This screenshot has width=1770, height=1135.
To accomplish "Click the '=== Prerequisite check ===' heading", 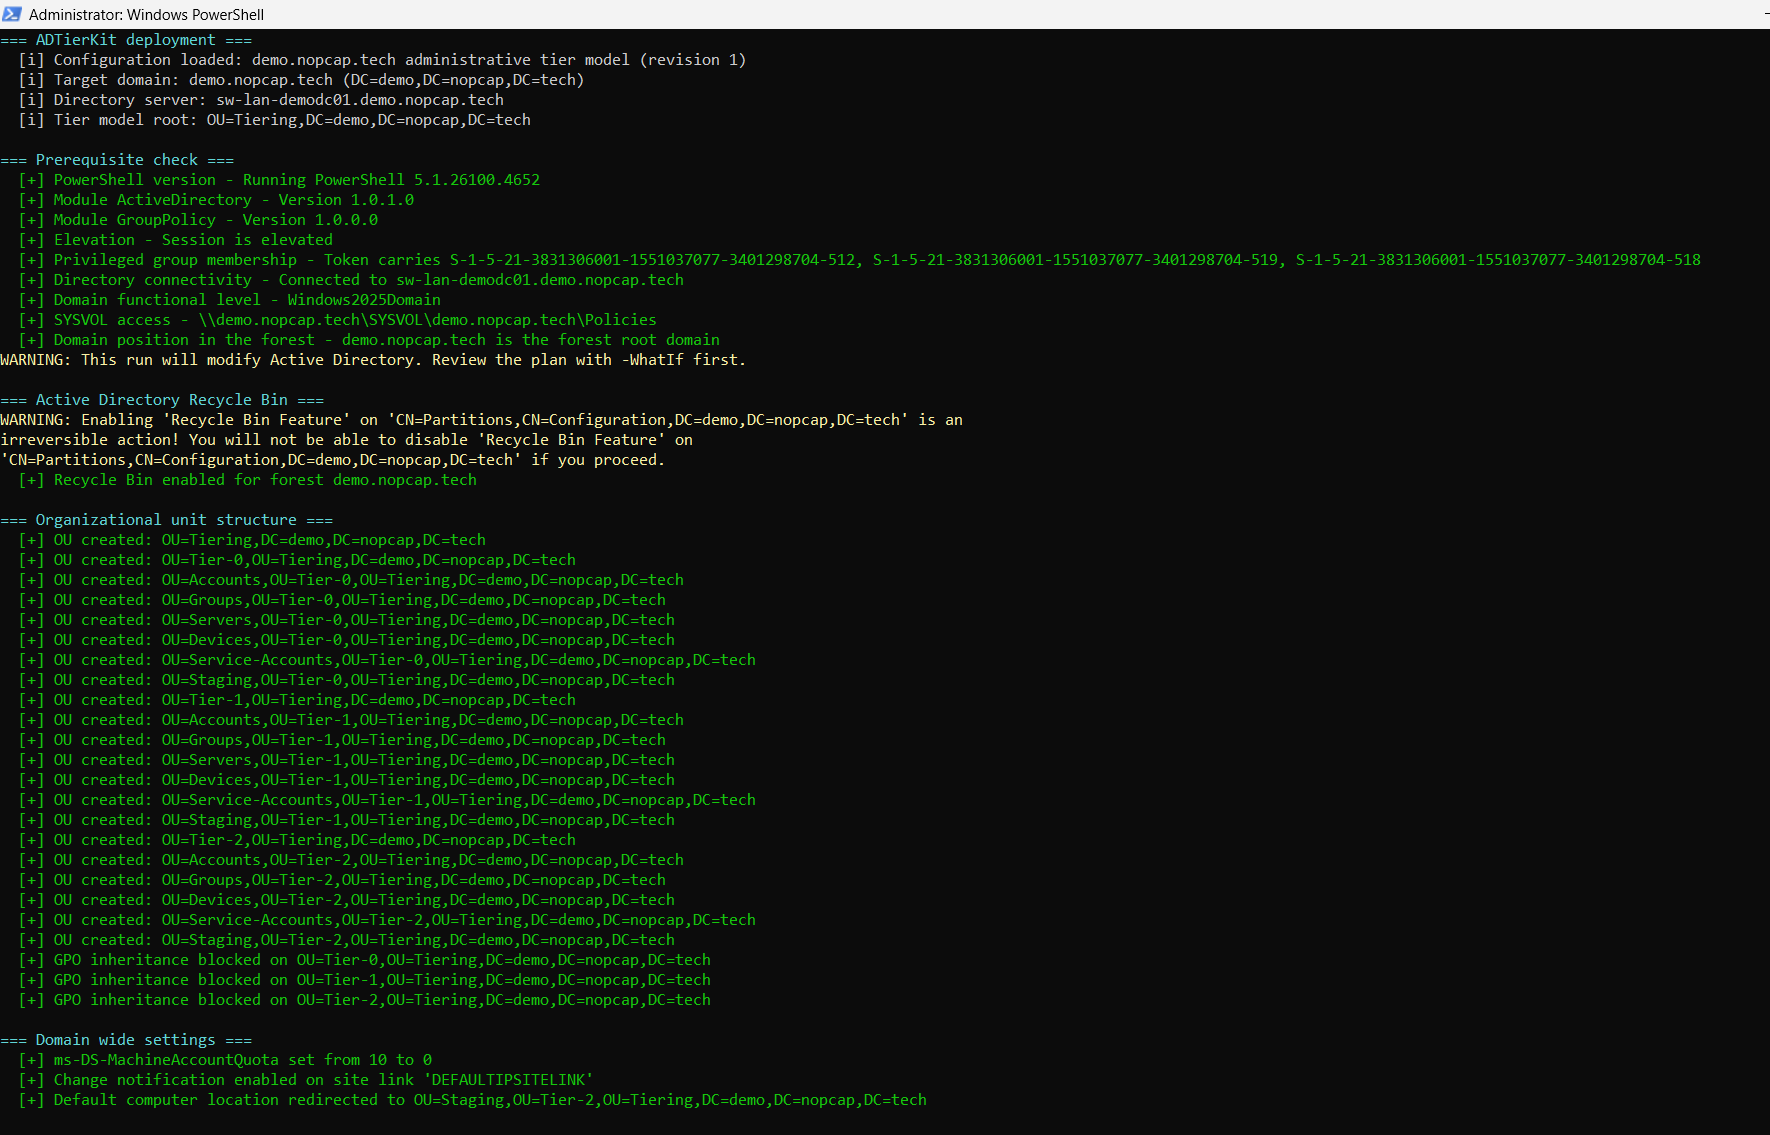I will (x=117, y=160).
